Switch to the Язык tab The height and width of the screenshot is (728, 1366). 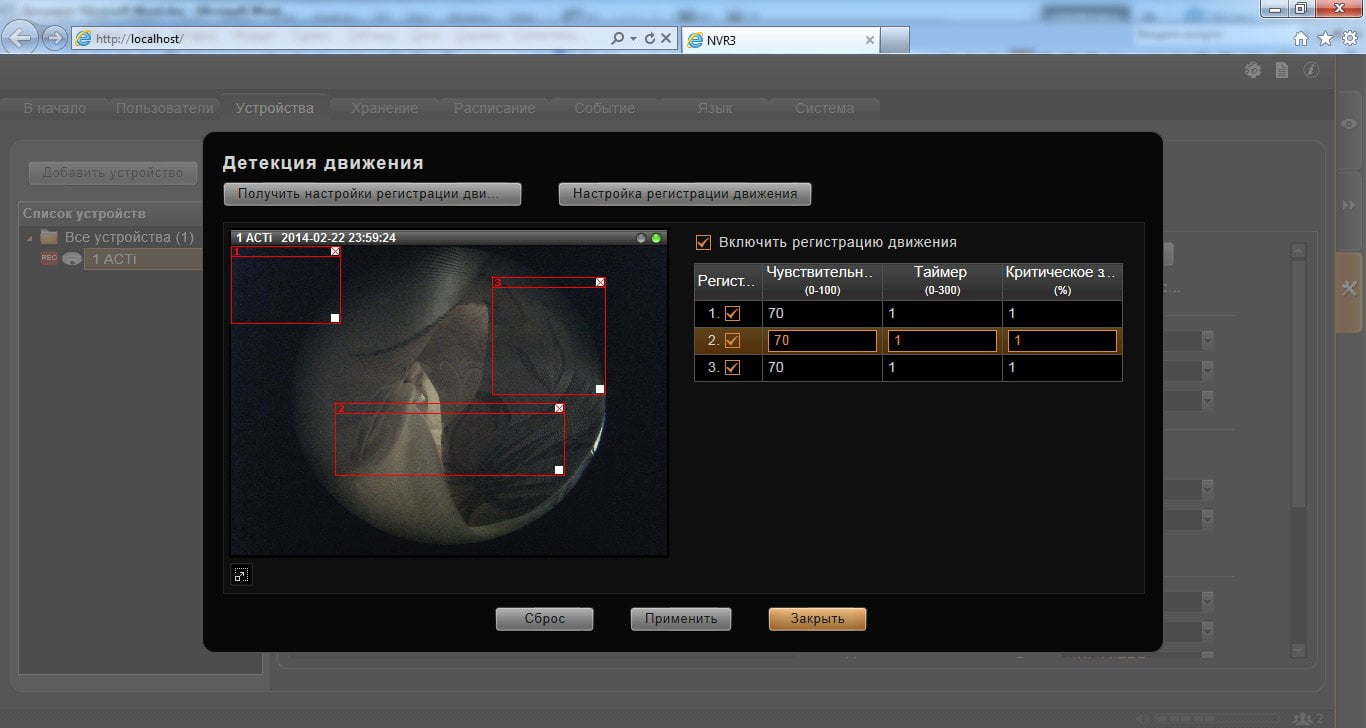714,108
